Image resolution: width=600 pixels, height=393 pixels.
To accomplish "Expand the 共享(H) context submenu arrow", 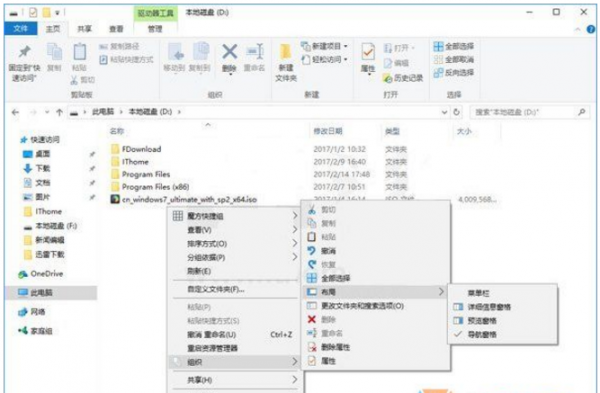I will (x=295, y=380).
